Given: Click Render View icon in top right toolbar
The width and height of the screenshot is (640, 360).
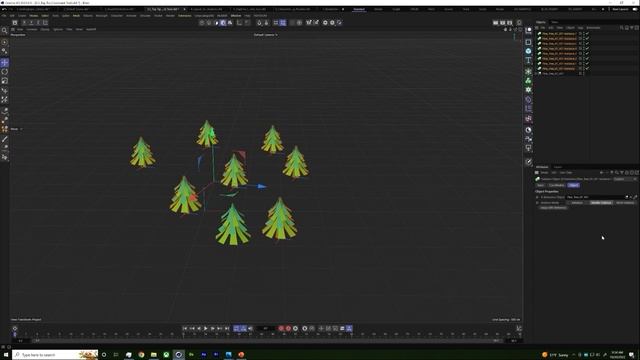Looking at the screenshot, I should tap(496, 23).
